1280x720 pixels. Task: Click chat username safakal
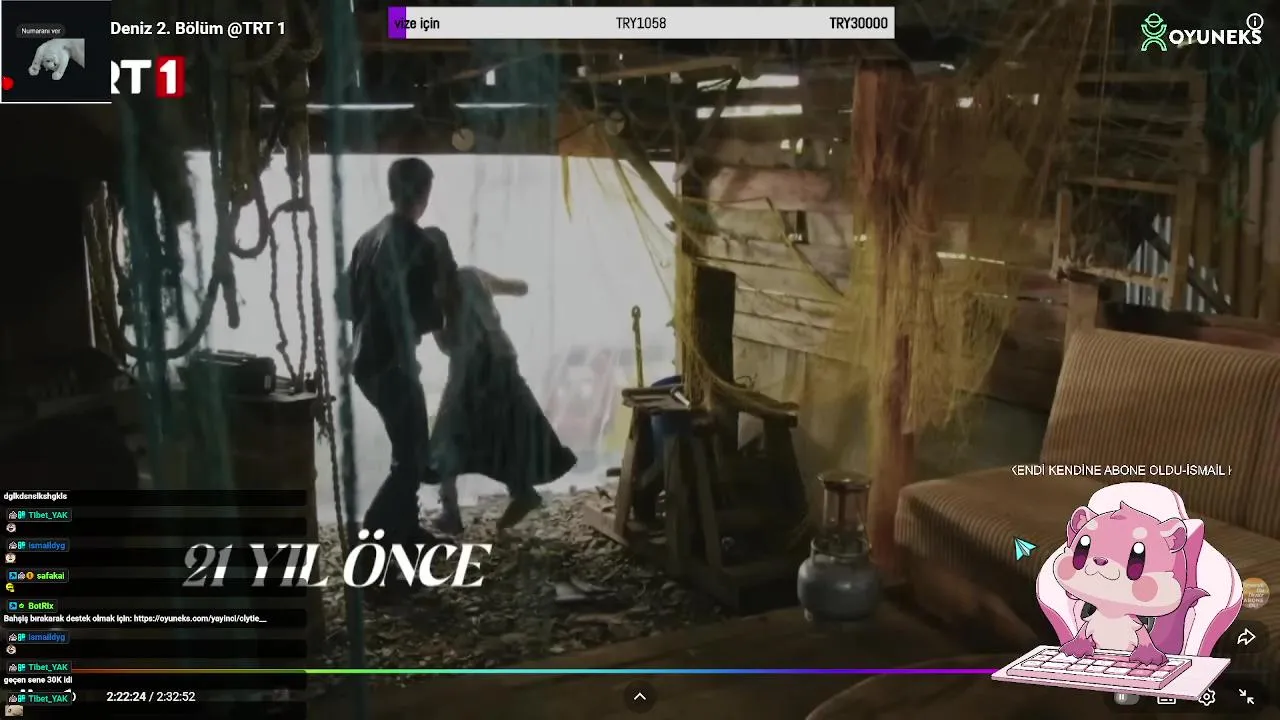(x=51, y=576)
